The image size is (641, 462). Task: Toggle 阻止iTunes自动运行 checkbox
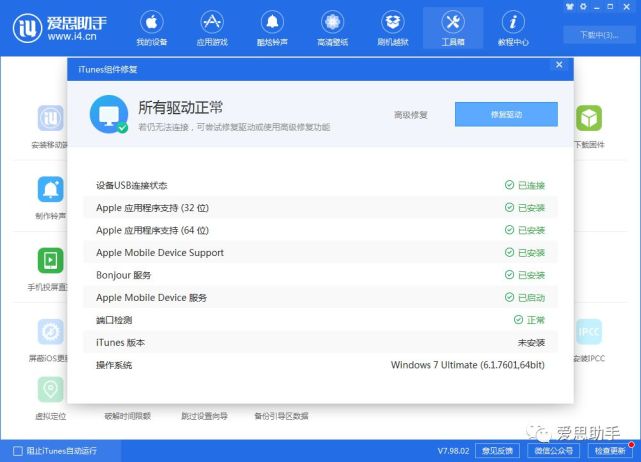pos(18,451)
